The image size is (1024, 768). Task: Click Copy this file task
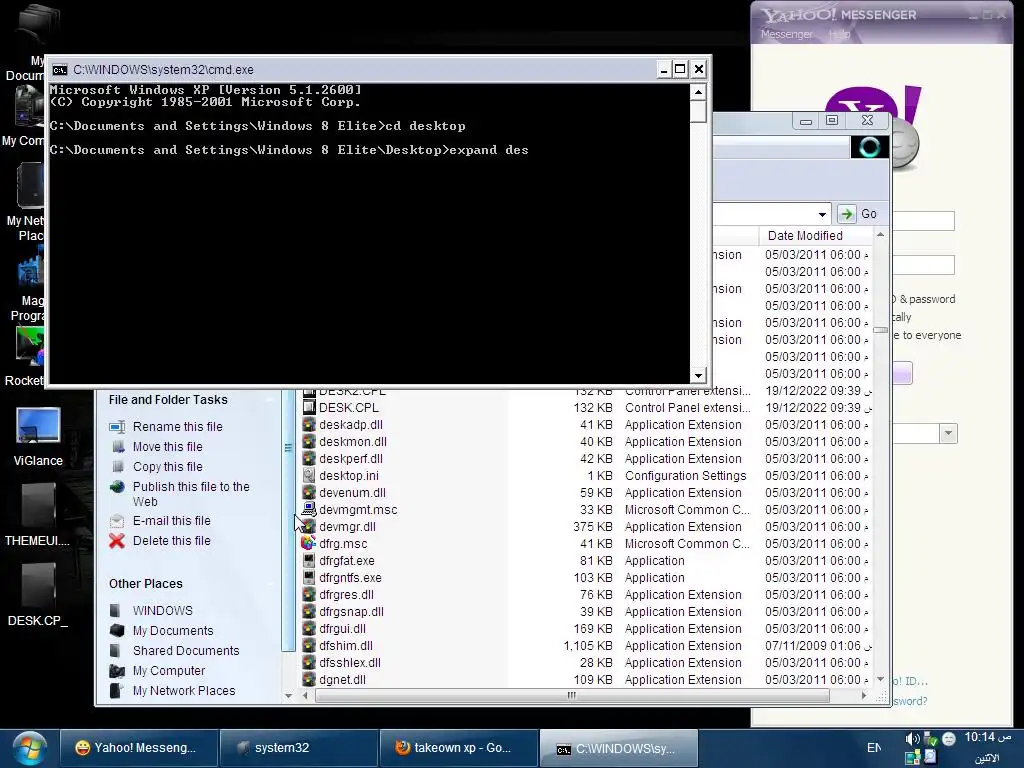167,467
